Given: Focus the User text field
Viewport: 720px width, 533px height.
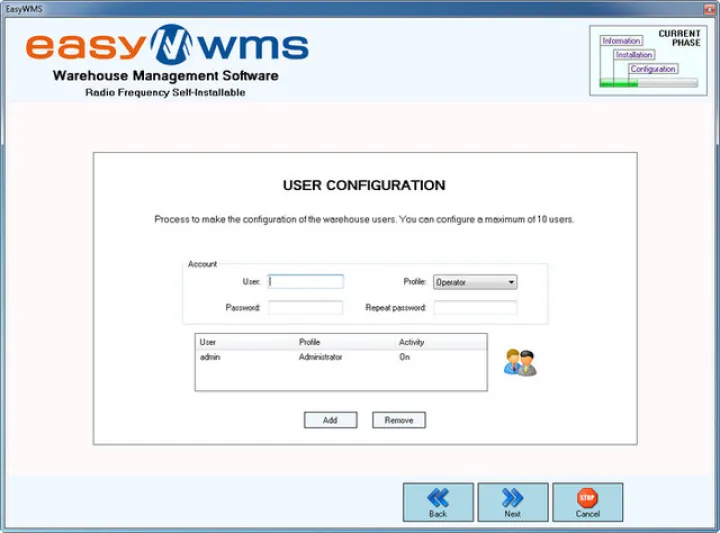Looking at the screenshot, I should coord(306,282).
